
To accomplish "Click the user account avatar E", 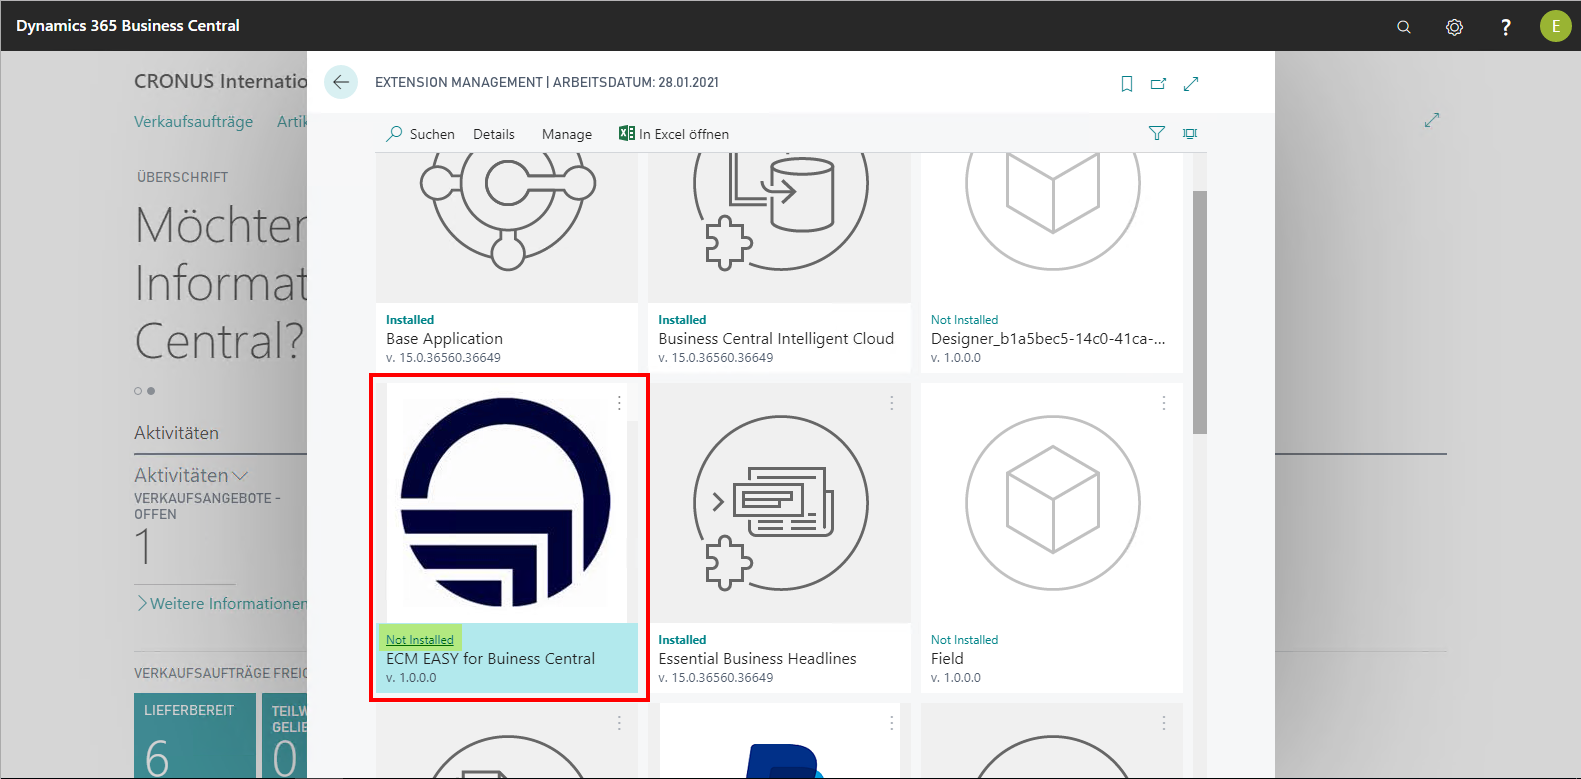I will (1555, 26).
